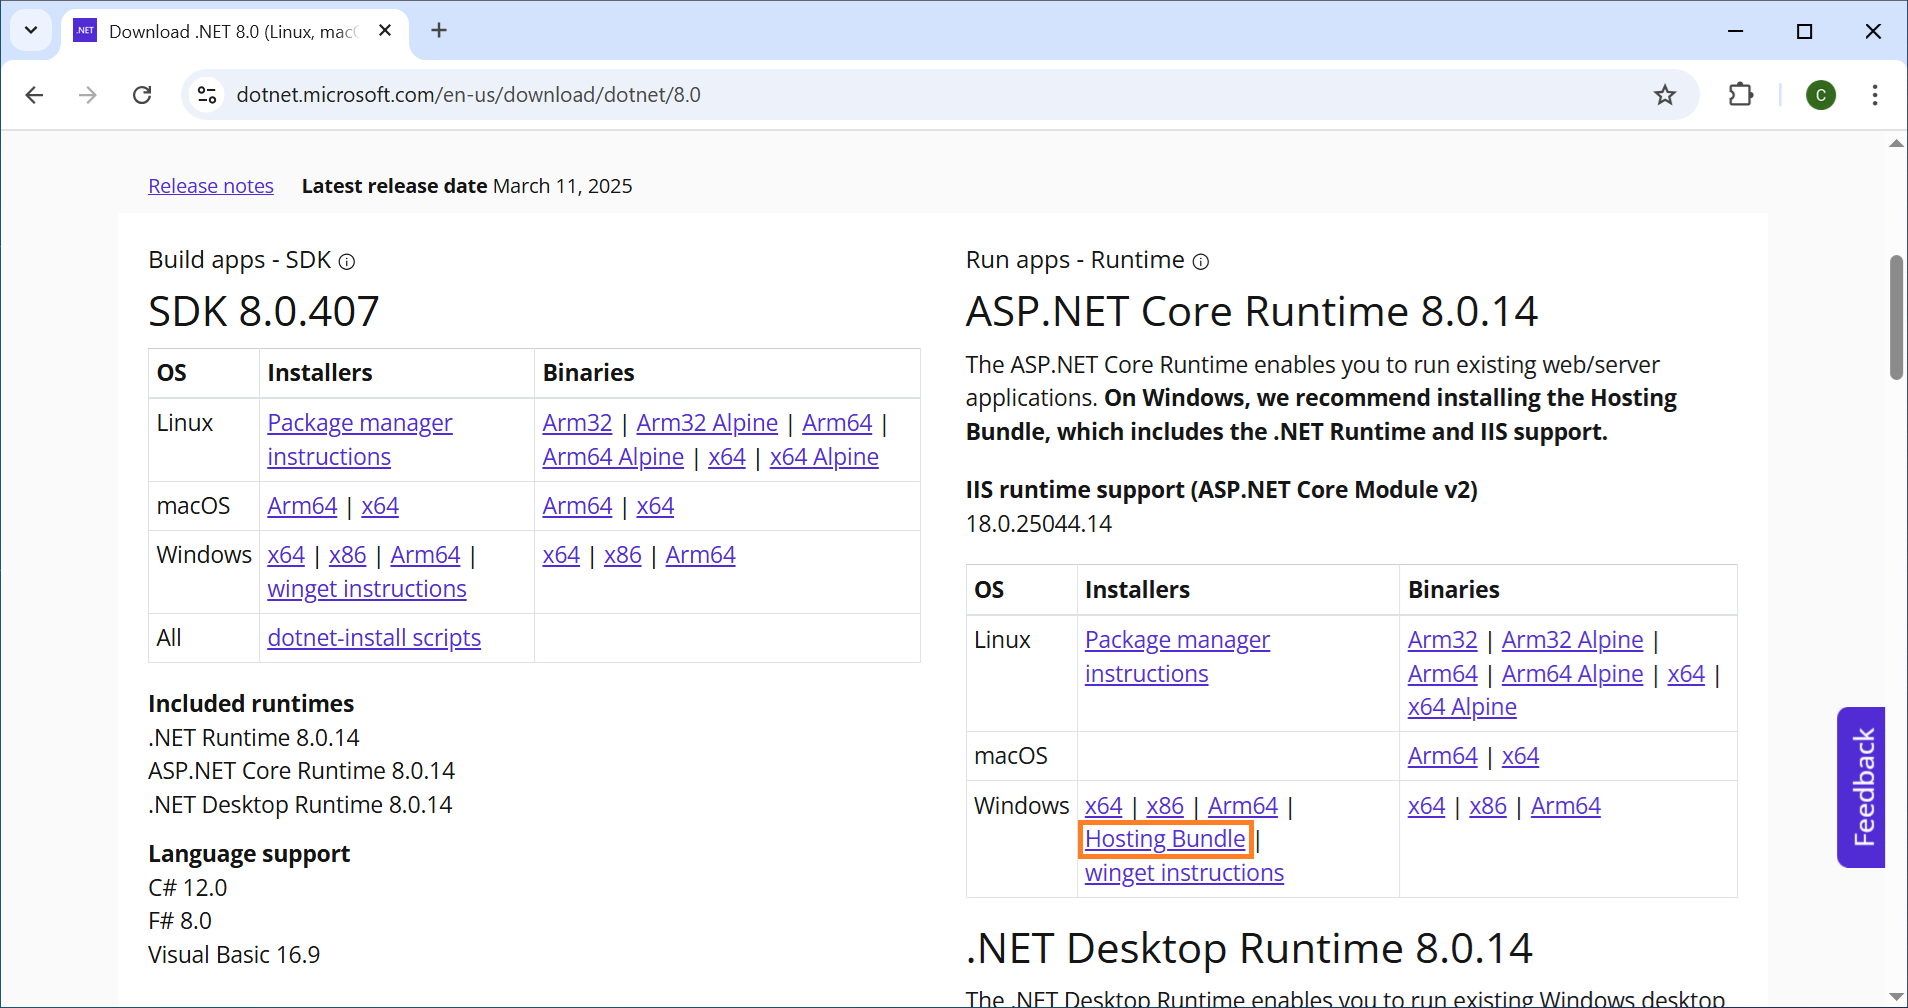Download ASP.NET Runtime Windows x64 installer

click(1104, 806)
